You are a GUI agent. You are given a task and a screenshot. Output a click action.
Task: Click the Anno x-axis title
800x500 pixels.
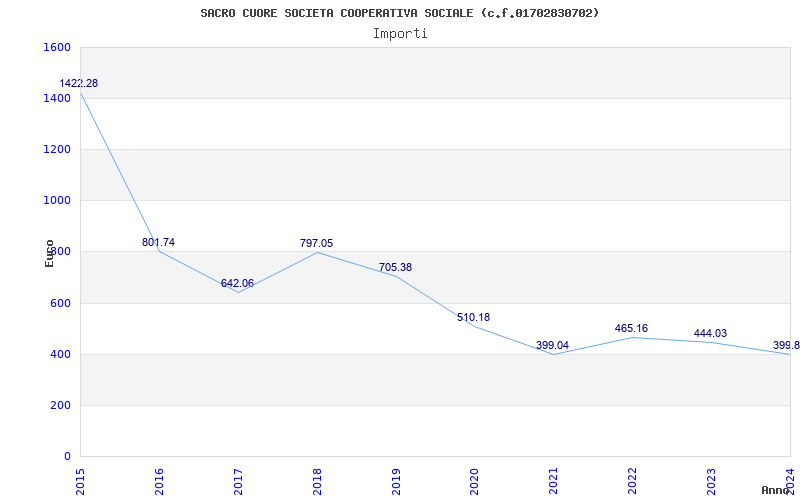pyautogui.click(x=775, y=490)
